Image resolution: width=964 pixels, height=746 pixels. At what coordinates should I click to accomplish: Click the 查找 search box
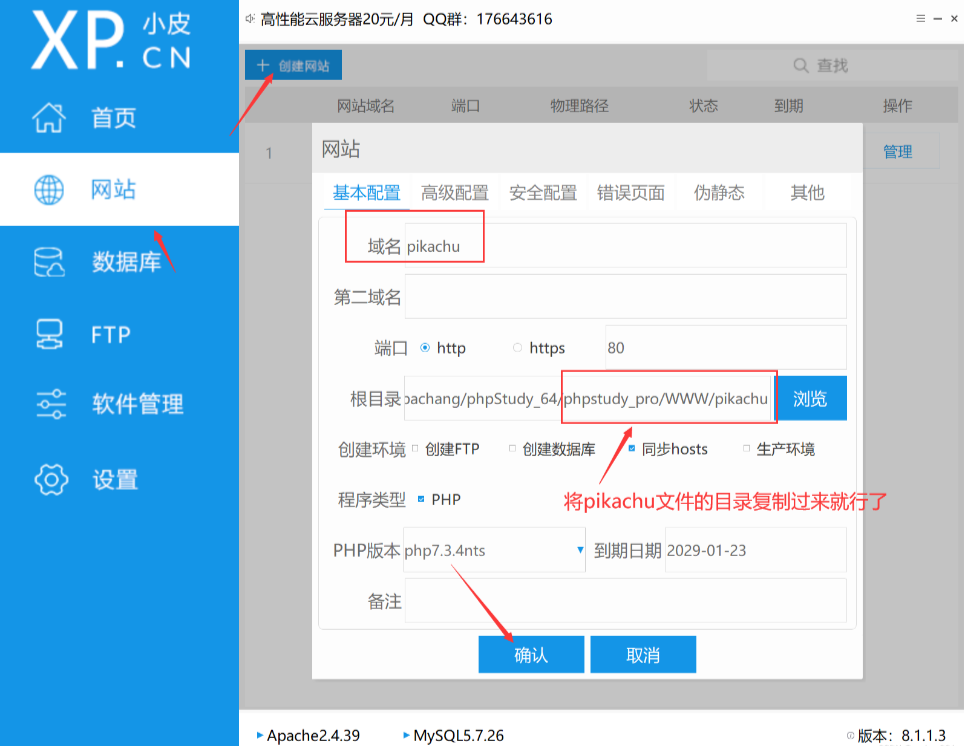pyautogui.click(x=832, y=65)
